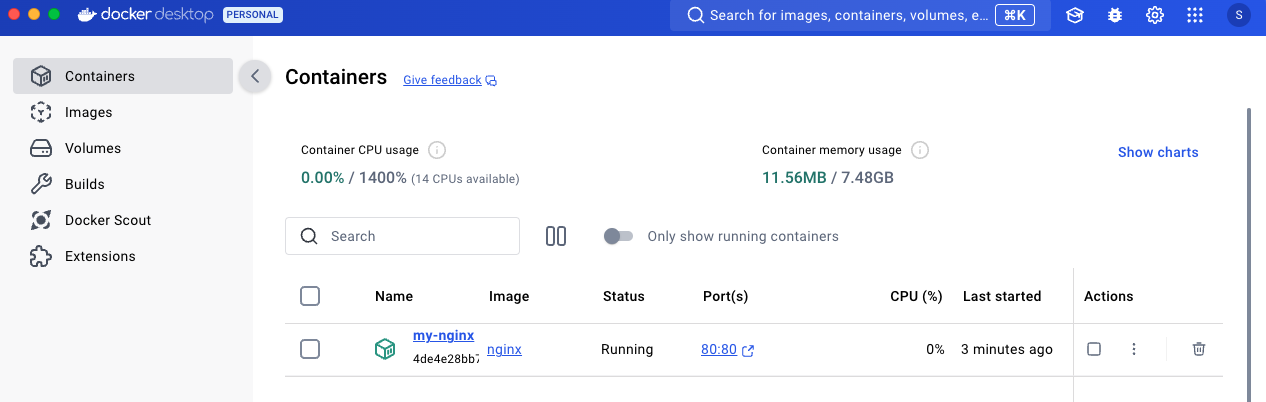The width and height of the screenshot is (1266, 402).
Task: Check the my-nginx row checkbox
Action: 310,349
